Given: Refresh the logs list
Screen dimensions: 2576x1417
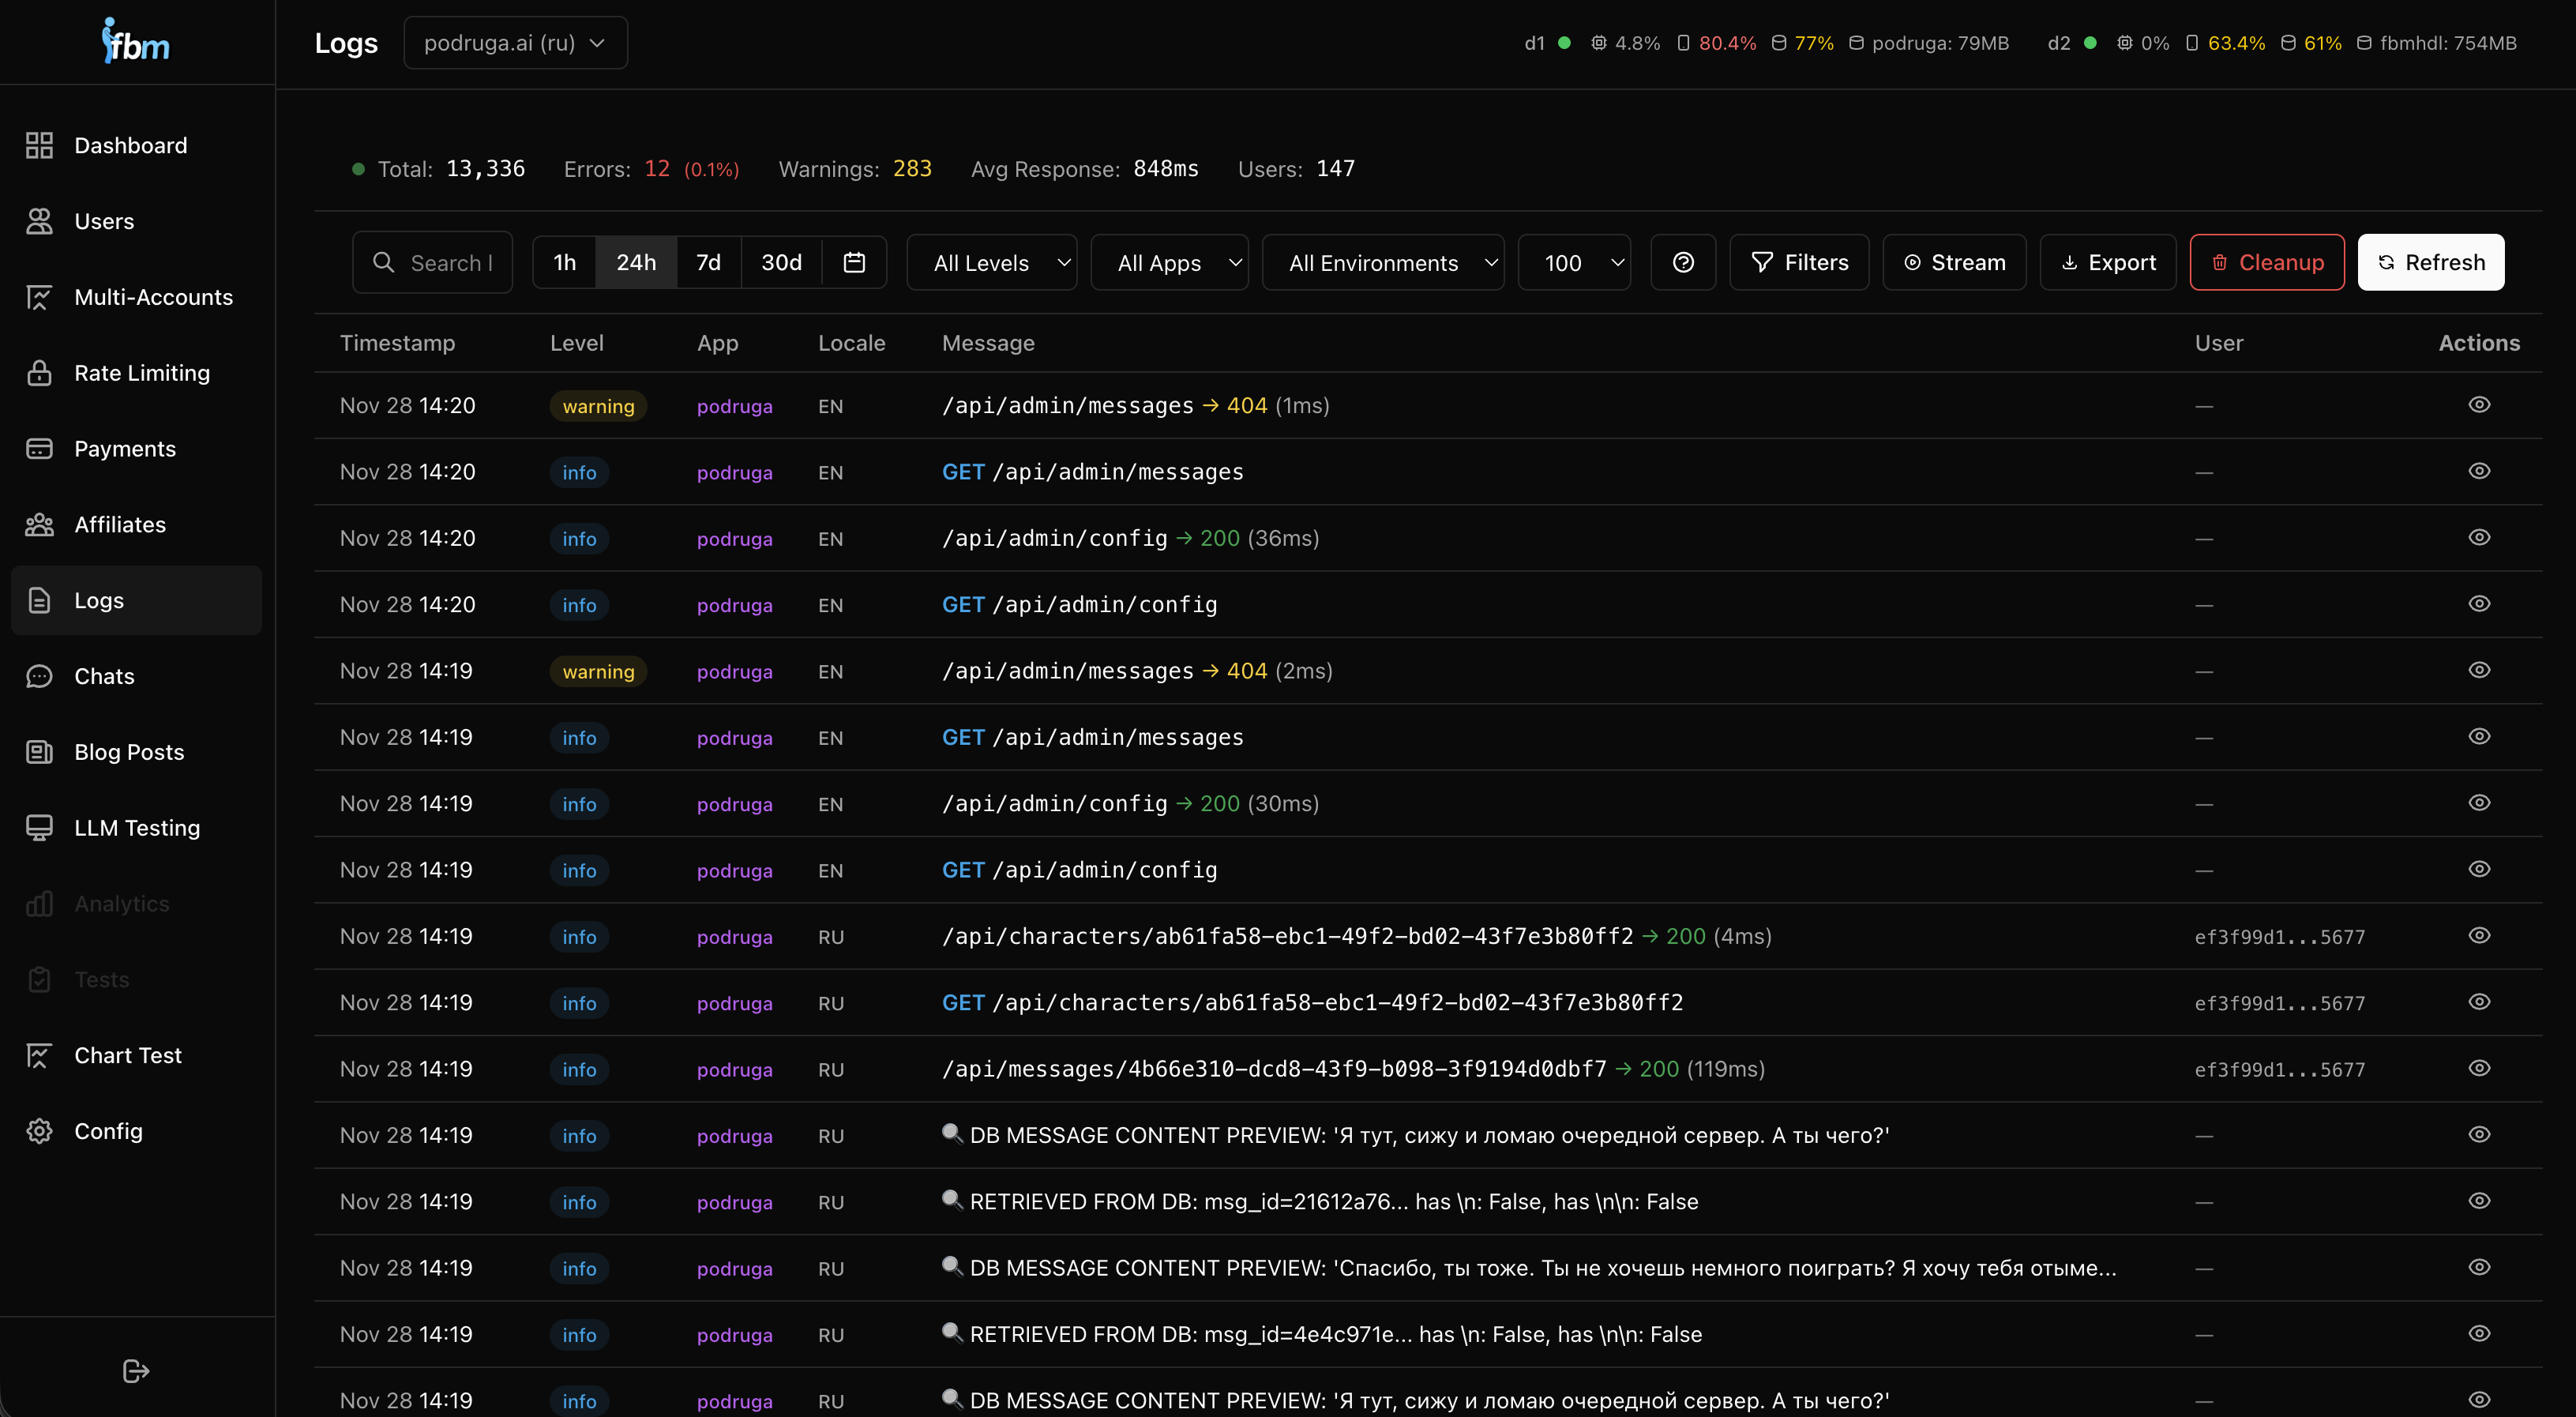Looking at the screenshot, I should click(x=2431, y=262).
